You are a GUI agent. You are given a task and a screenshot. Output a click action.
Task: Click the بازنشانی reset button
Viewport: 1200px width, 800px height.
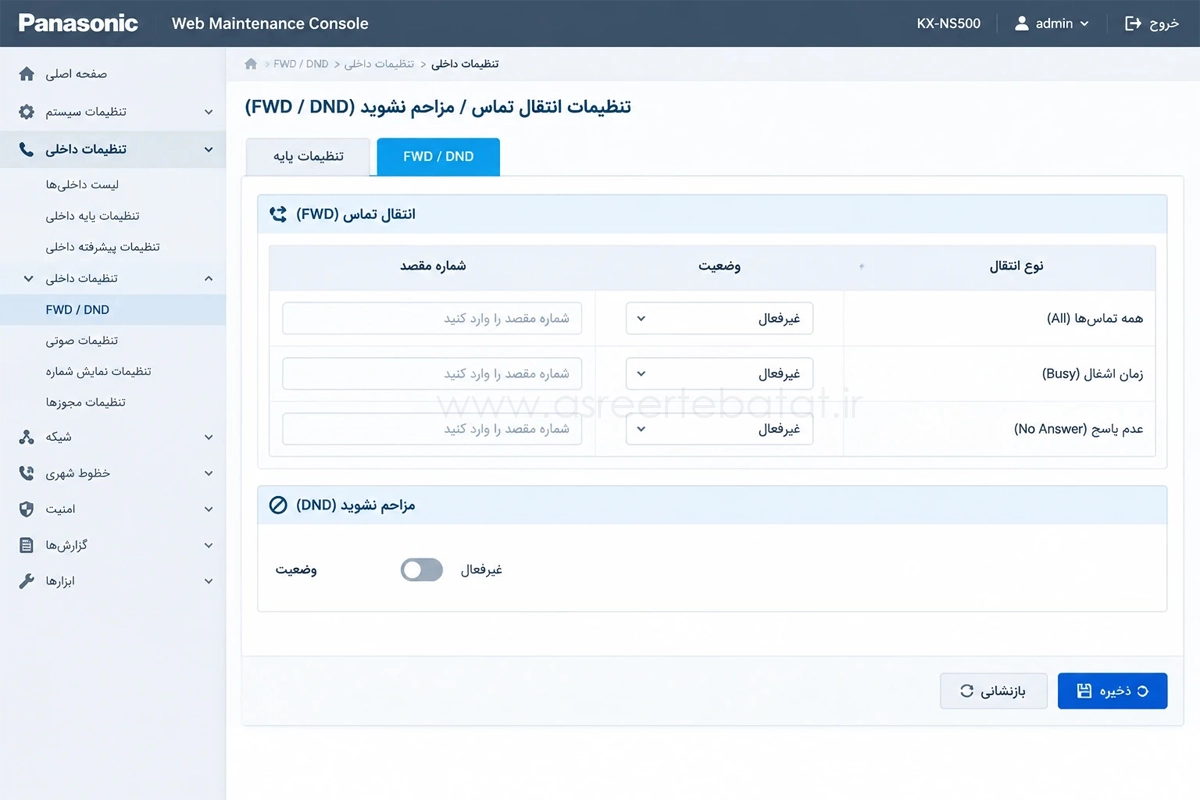993,691
